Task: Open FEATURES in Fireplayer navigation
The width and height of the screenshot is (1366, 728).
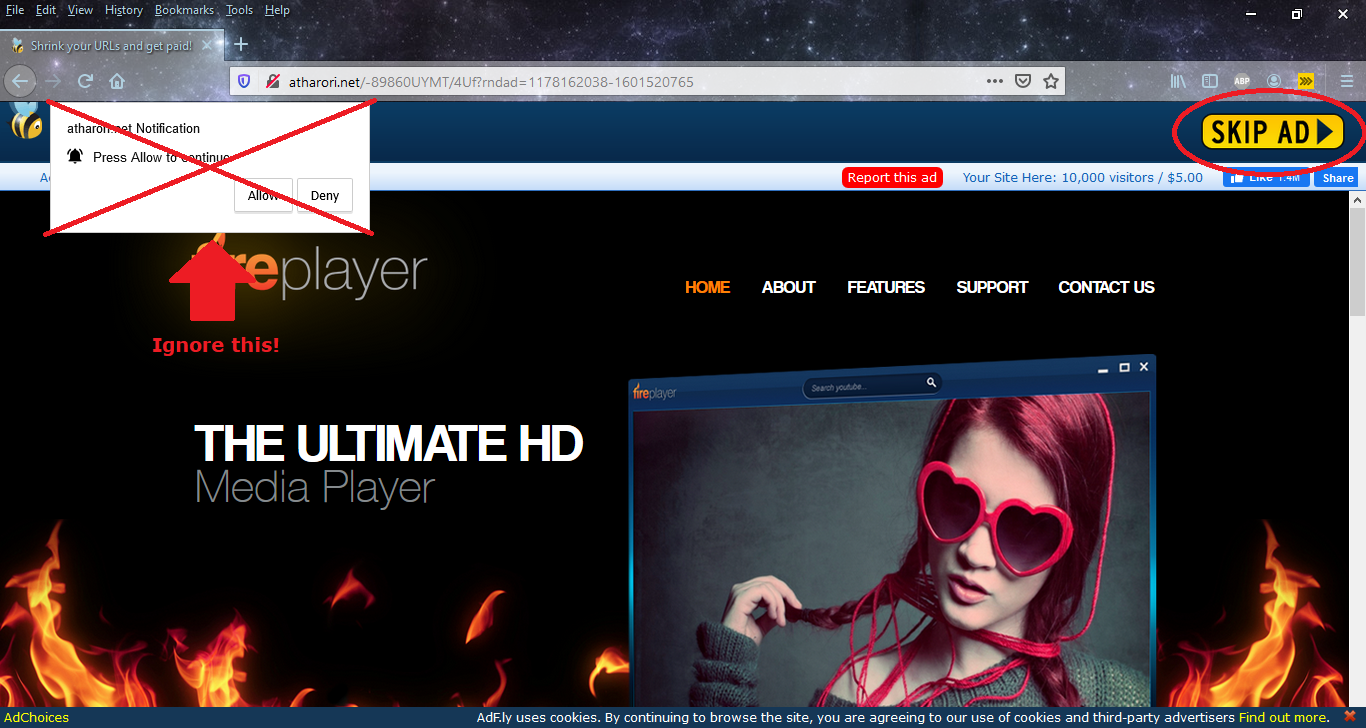Action: [886, 287]
